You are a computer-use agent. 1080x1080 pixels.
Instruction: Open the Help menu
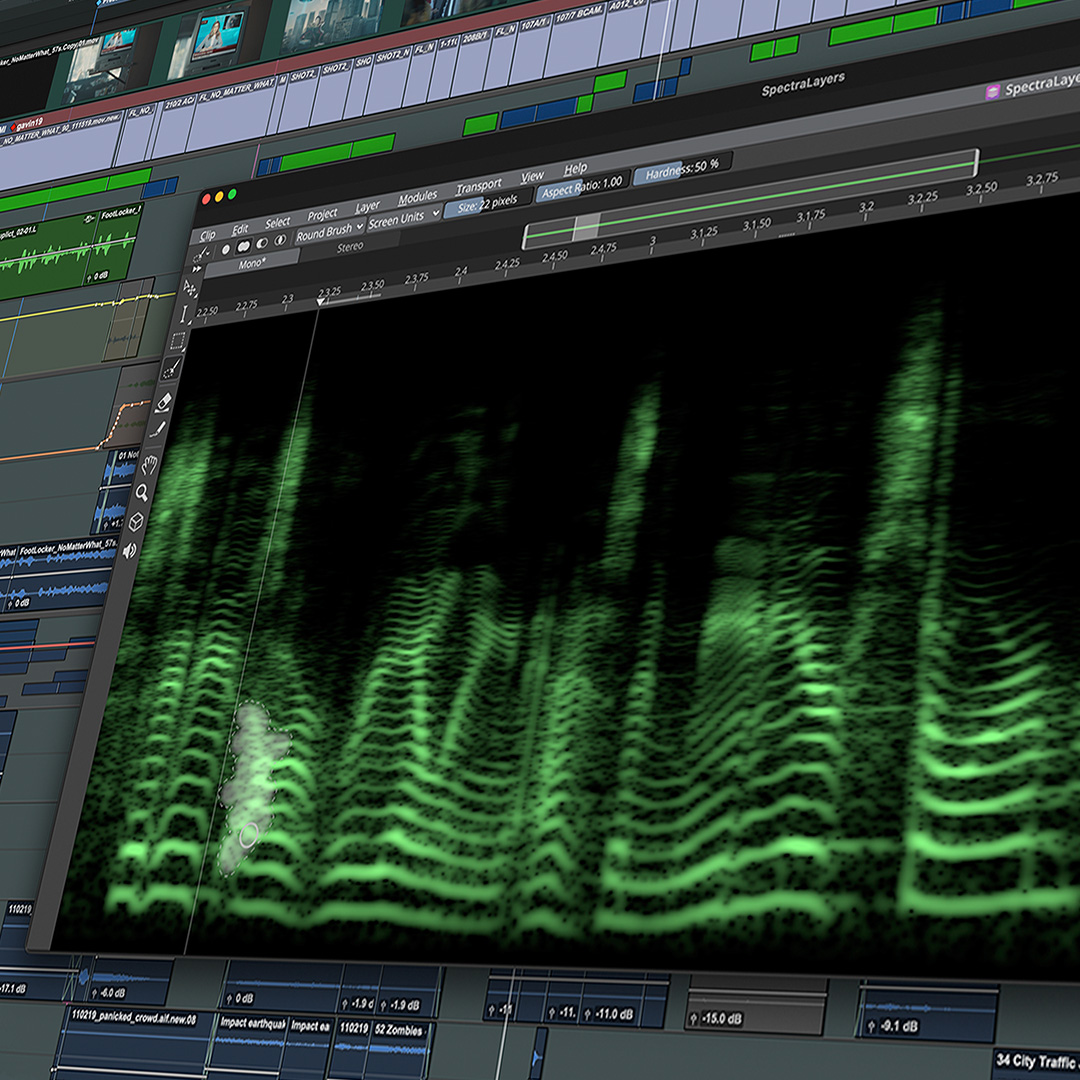[x=575, y=169]
